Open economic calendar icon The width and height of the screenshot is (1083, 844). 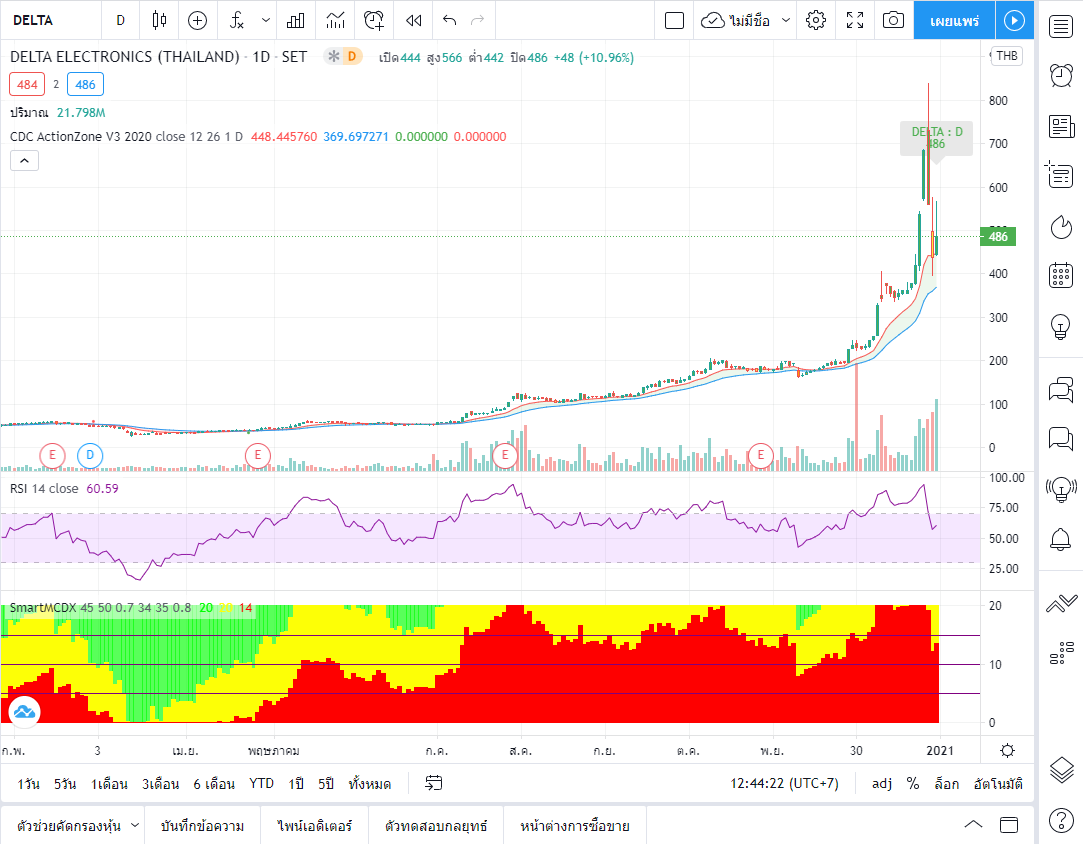pos(1061,275)
